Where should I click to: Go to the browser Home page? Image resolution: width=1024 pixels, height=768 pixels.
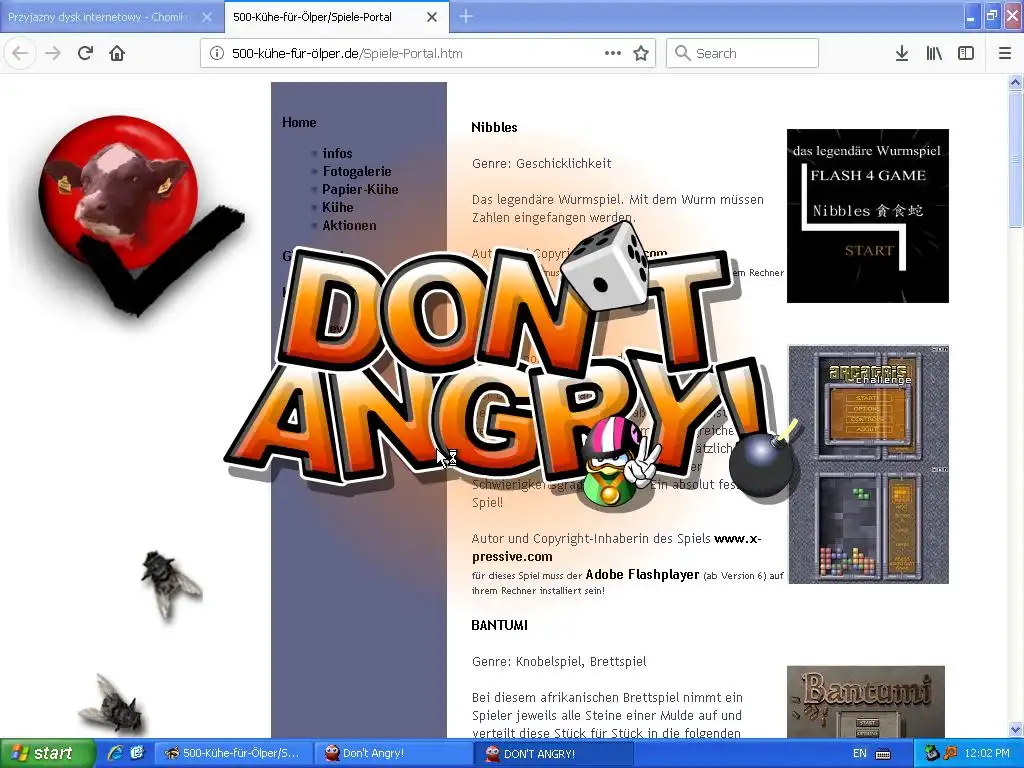(117, 54)
